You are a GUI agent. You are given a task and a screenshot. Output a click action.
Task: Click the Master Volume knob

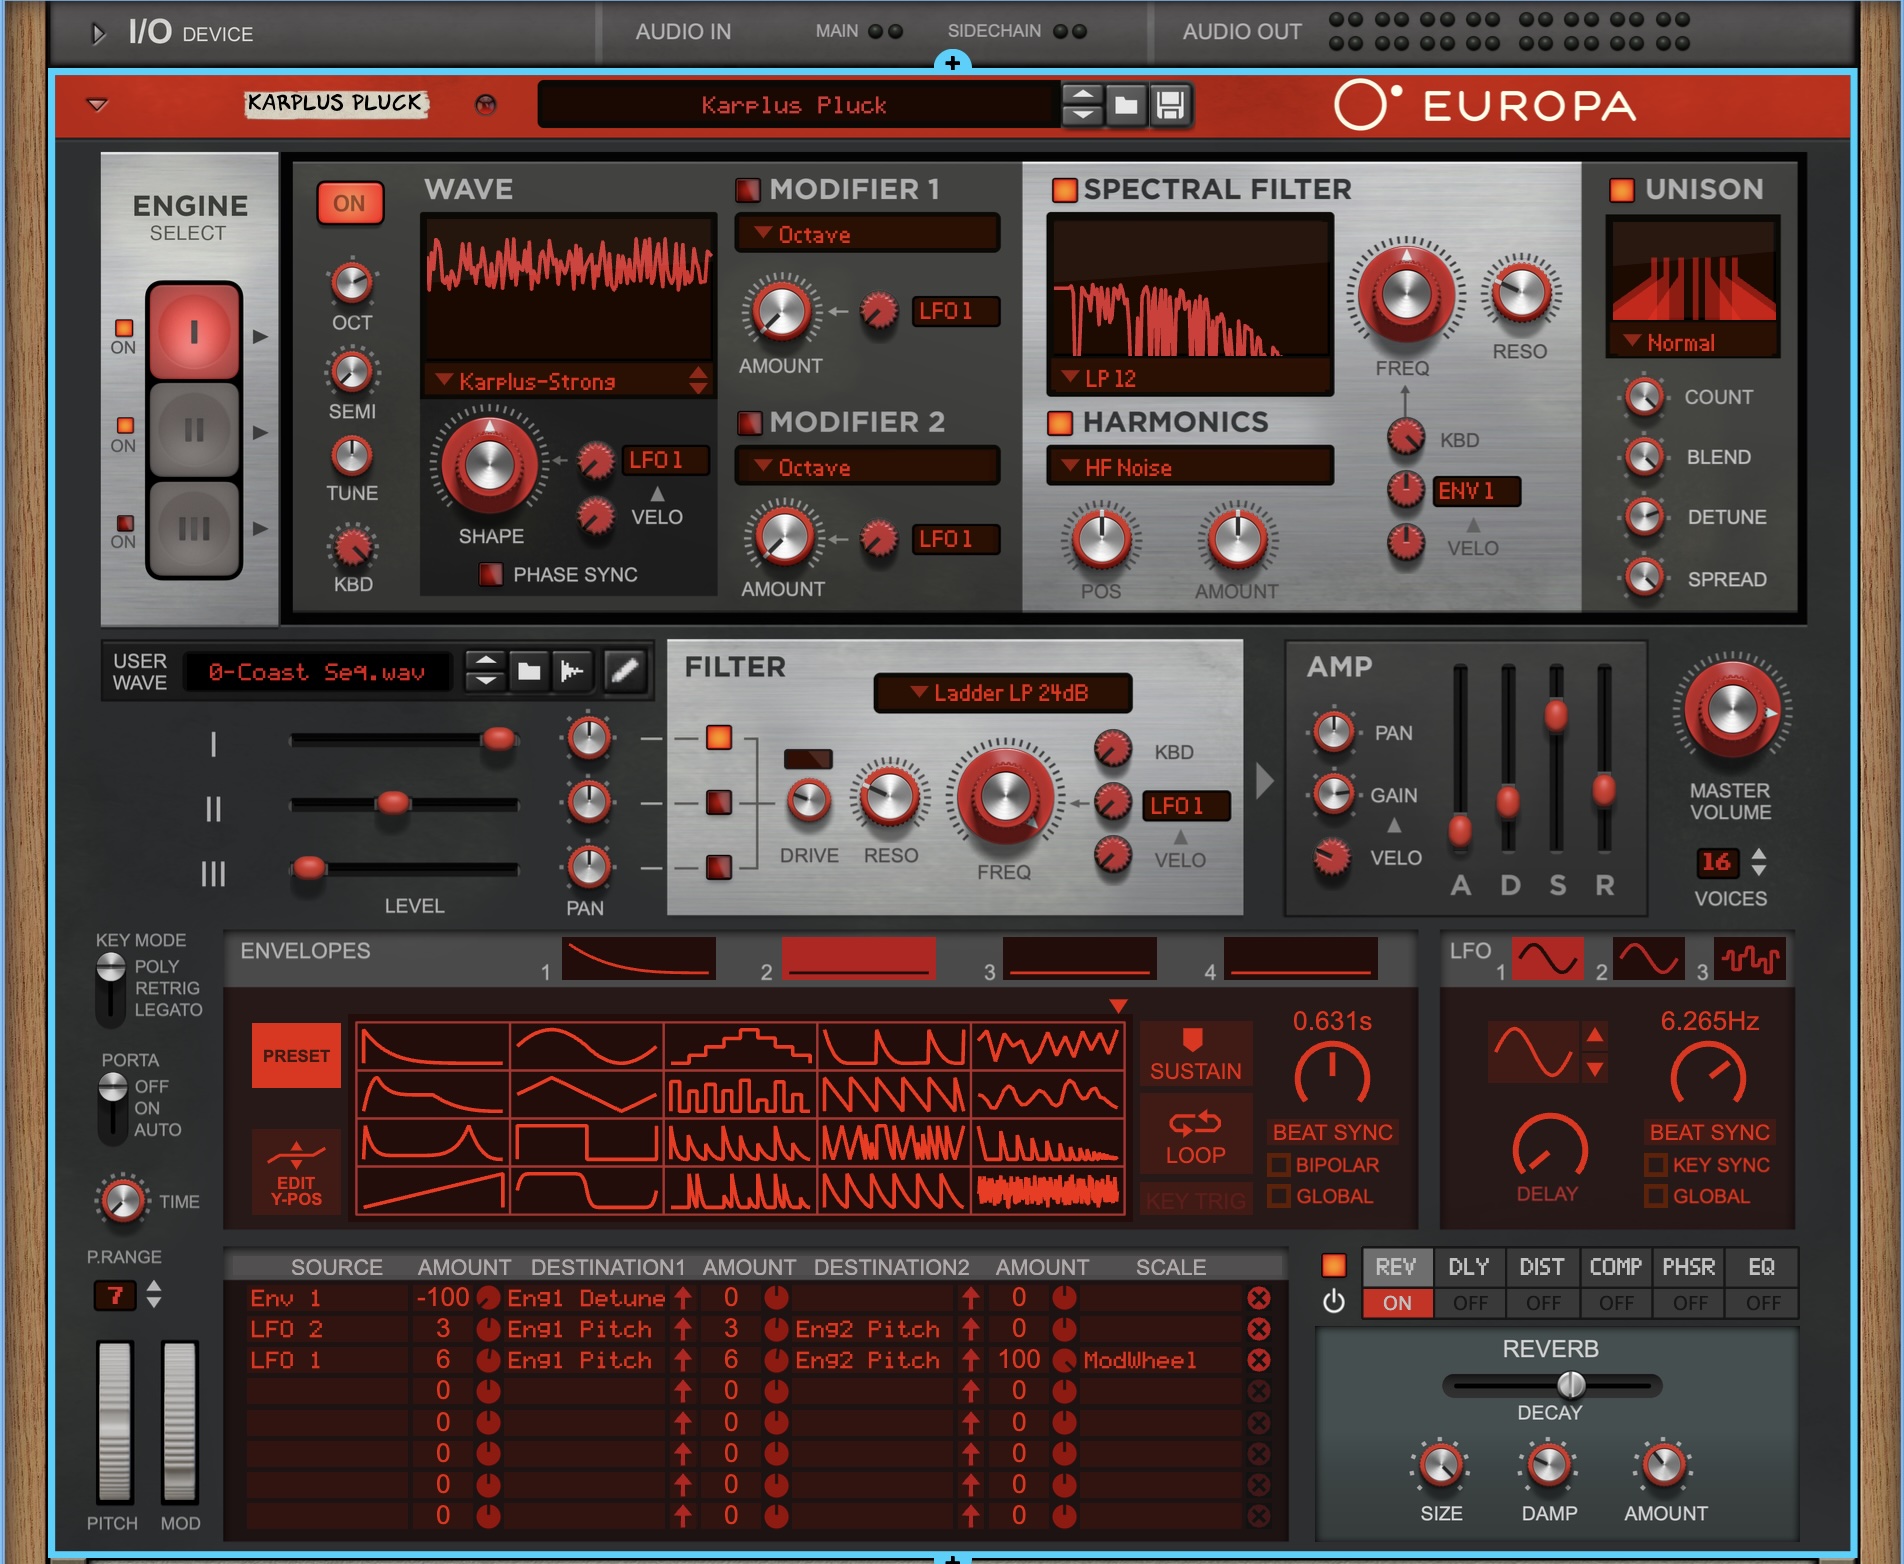(1731, 711)
